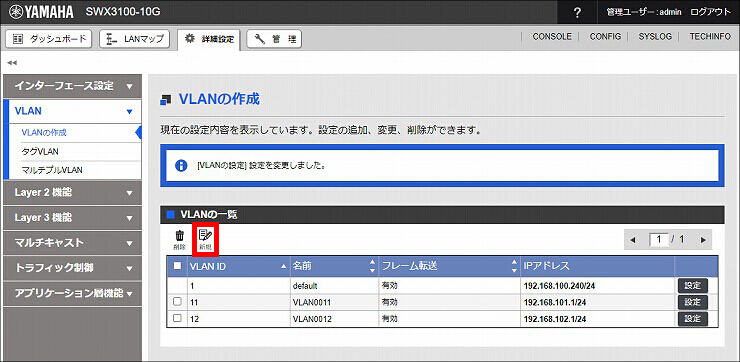Expand the Layer 3 機能 section

tap(72, 218)
